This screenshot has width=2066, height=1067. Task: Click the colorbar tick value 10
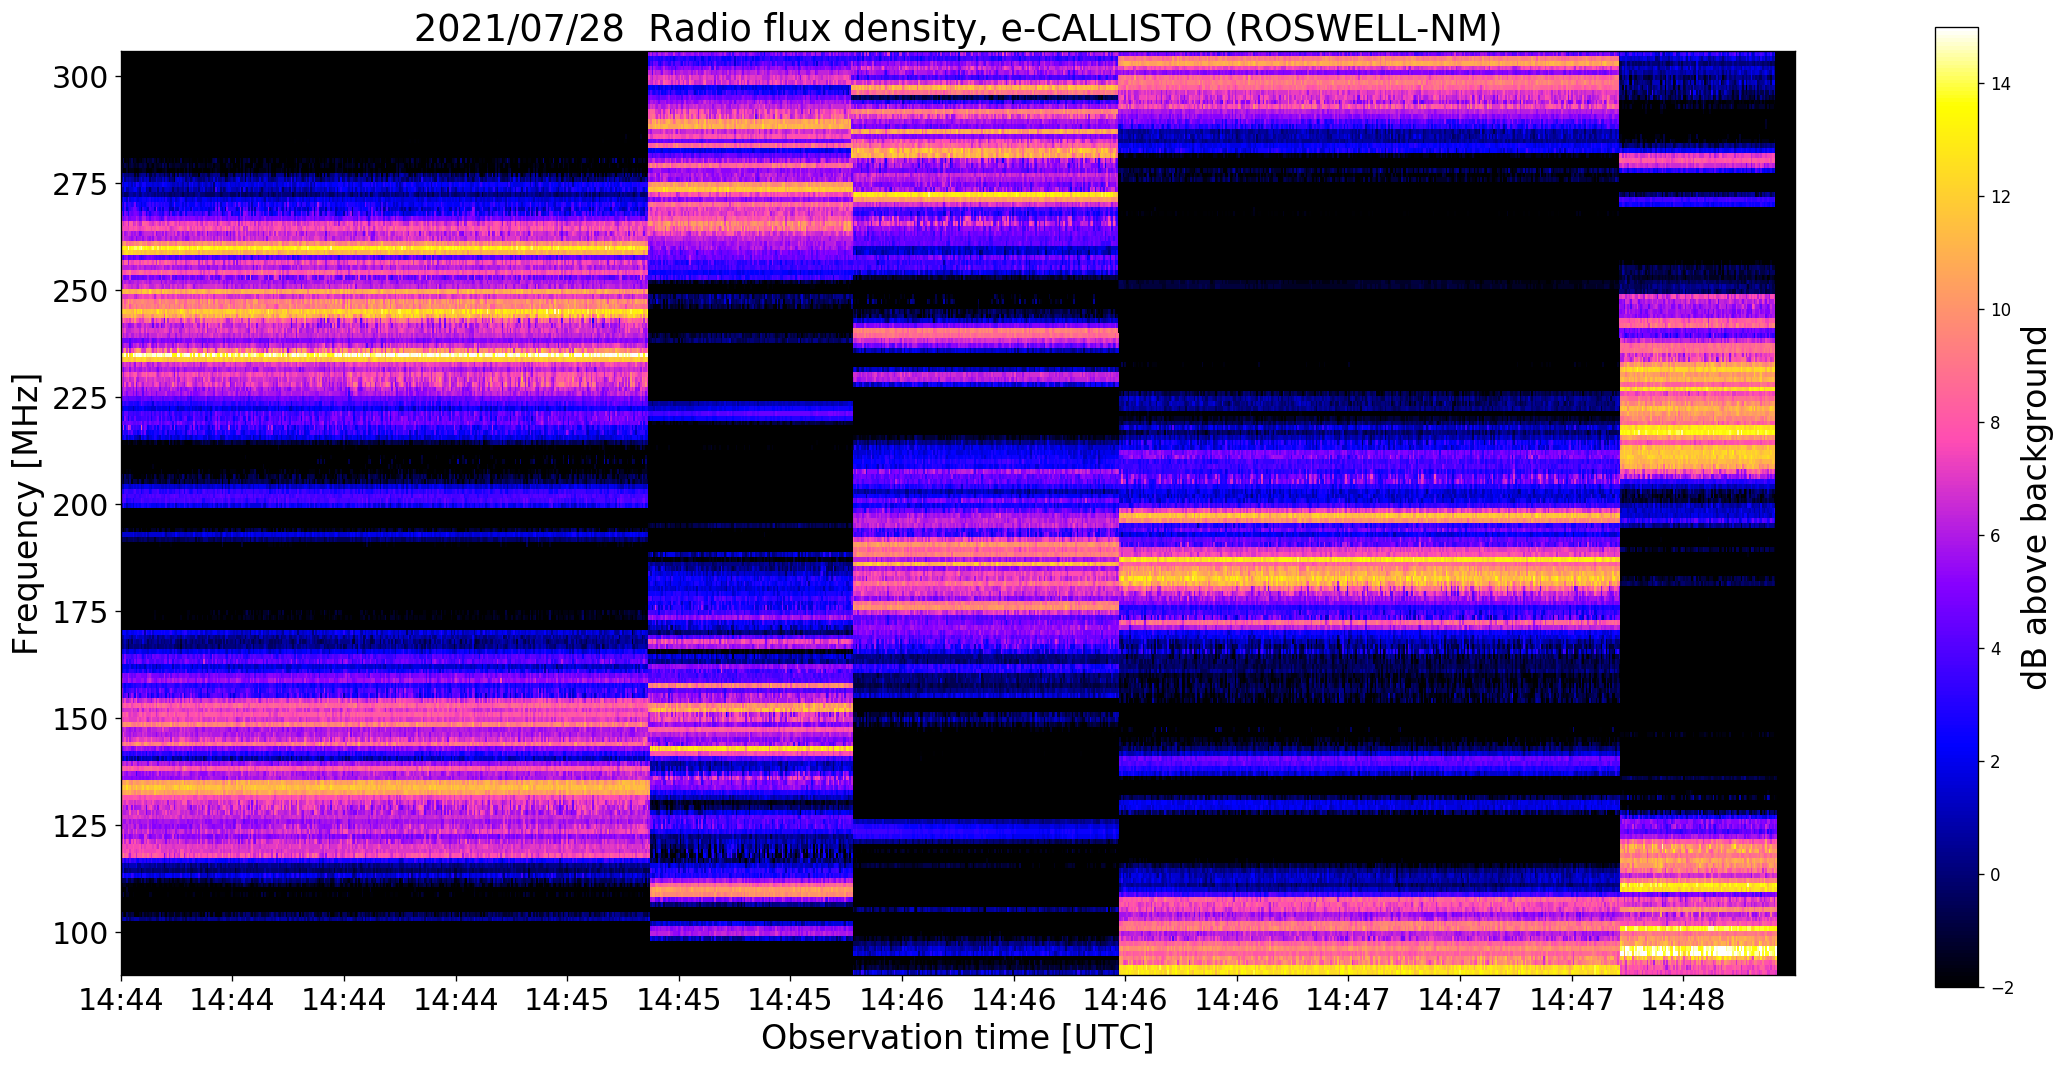pos(2001,310)
